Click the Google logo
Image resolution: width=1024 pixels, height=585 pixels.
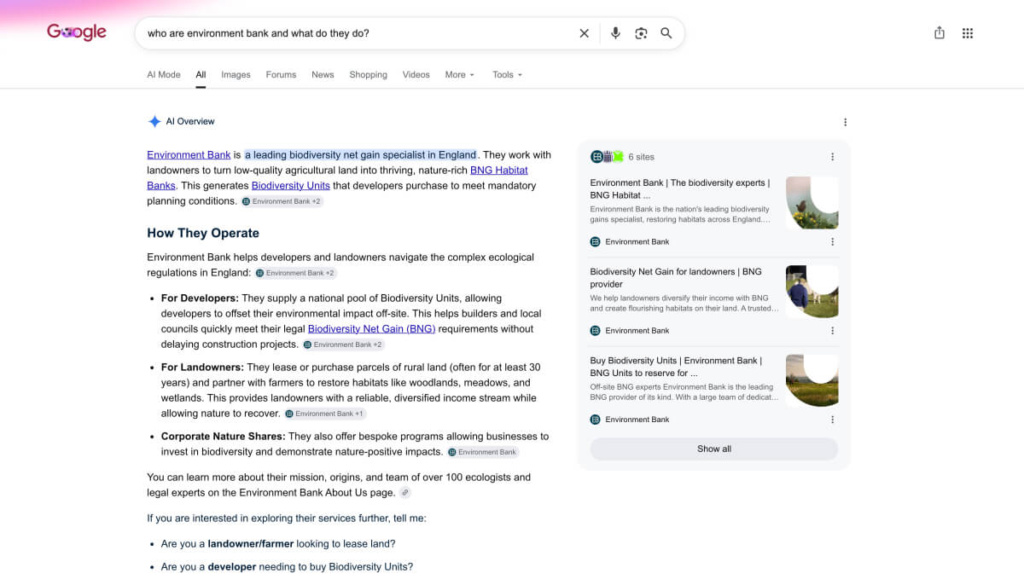76,32
